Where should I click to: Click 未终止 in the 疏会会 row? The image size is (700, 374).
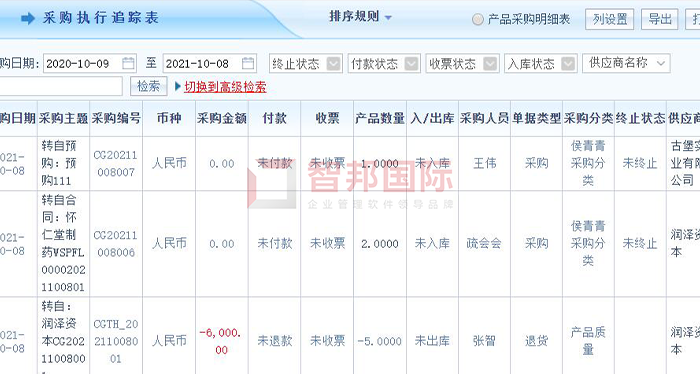click(640, 243)
